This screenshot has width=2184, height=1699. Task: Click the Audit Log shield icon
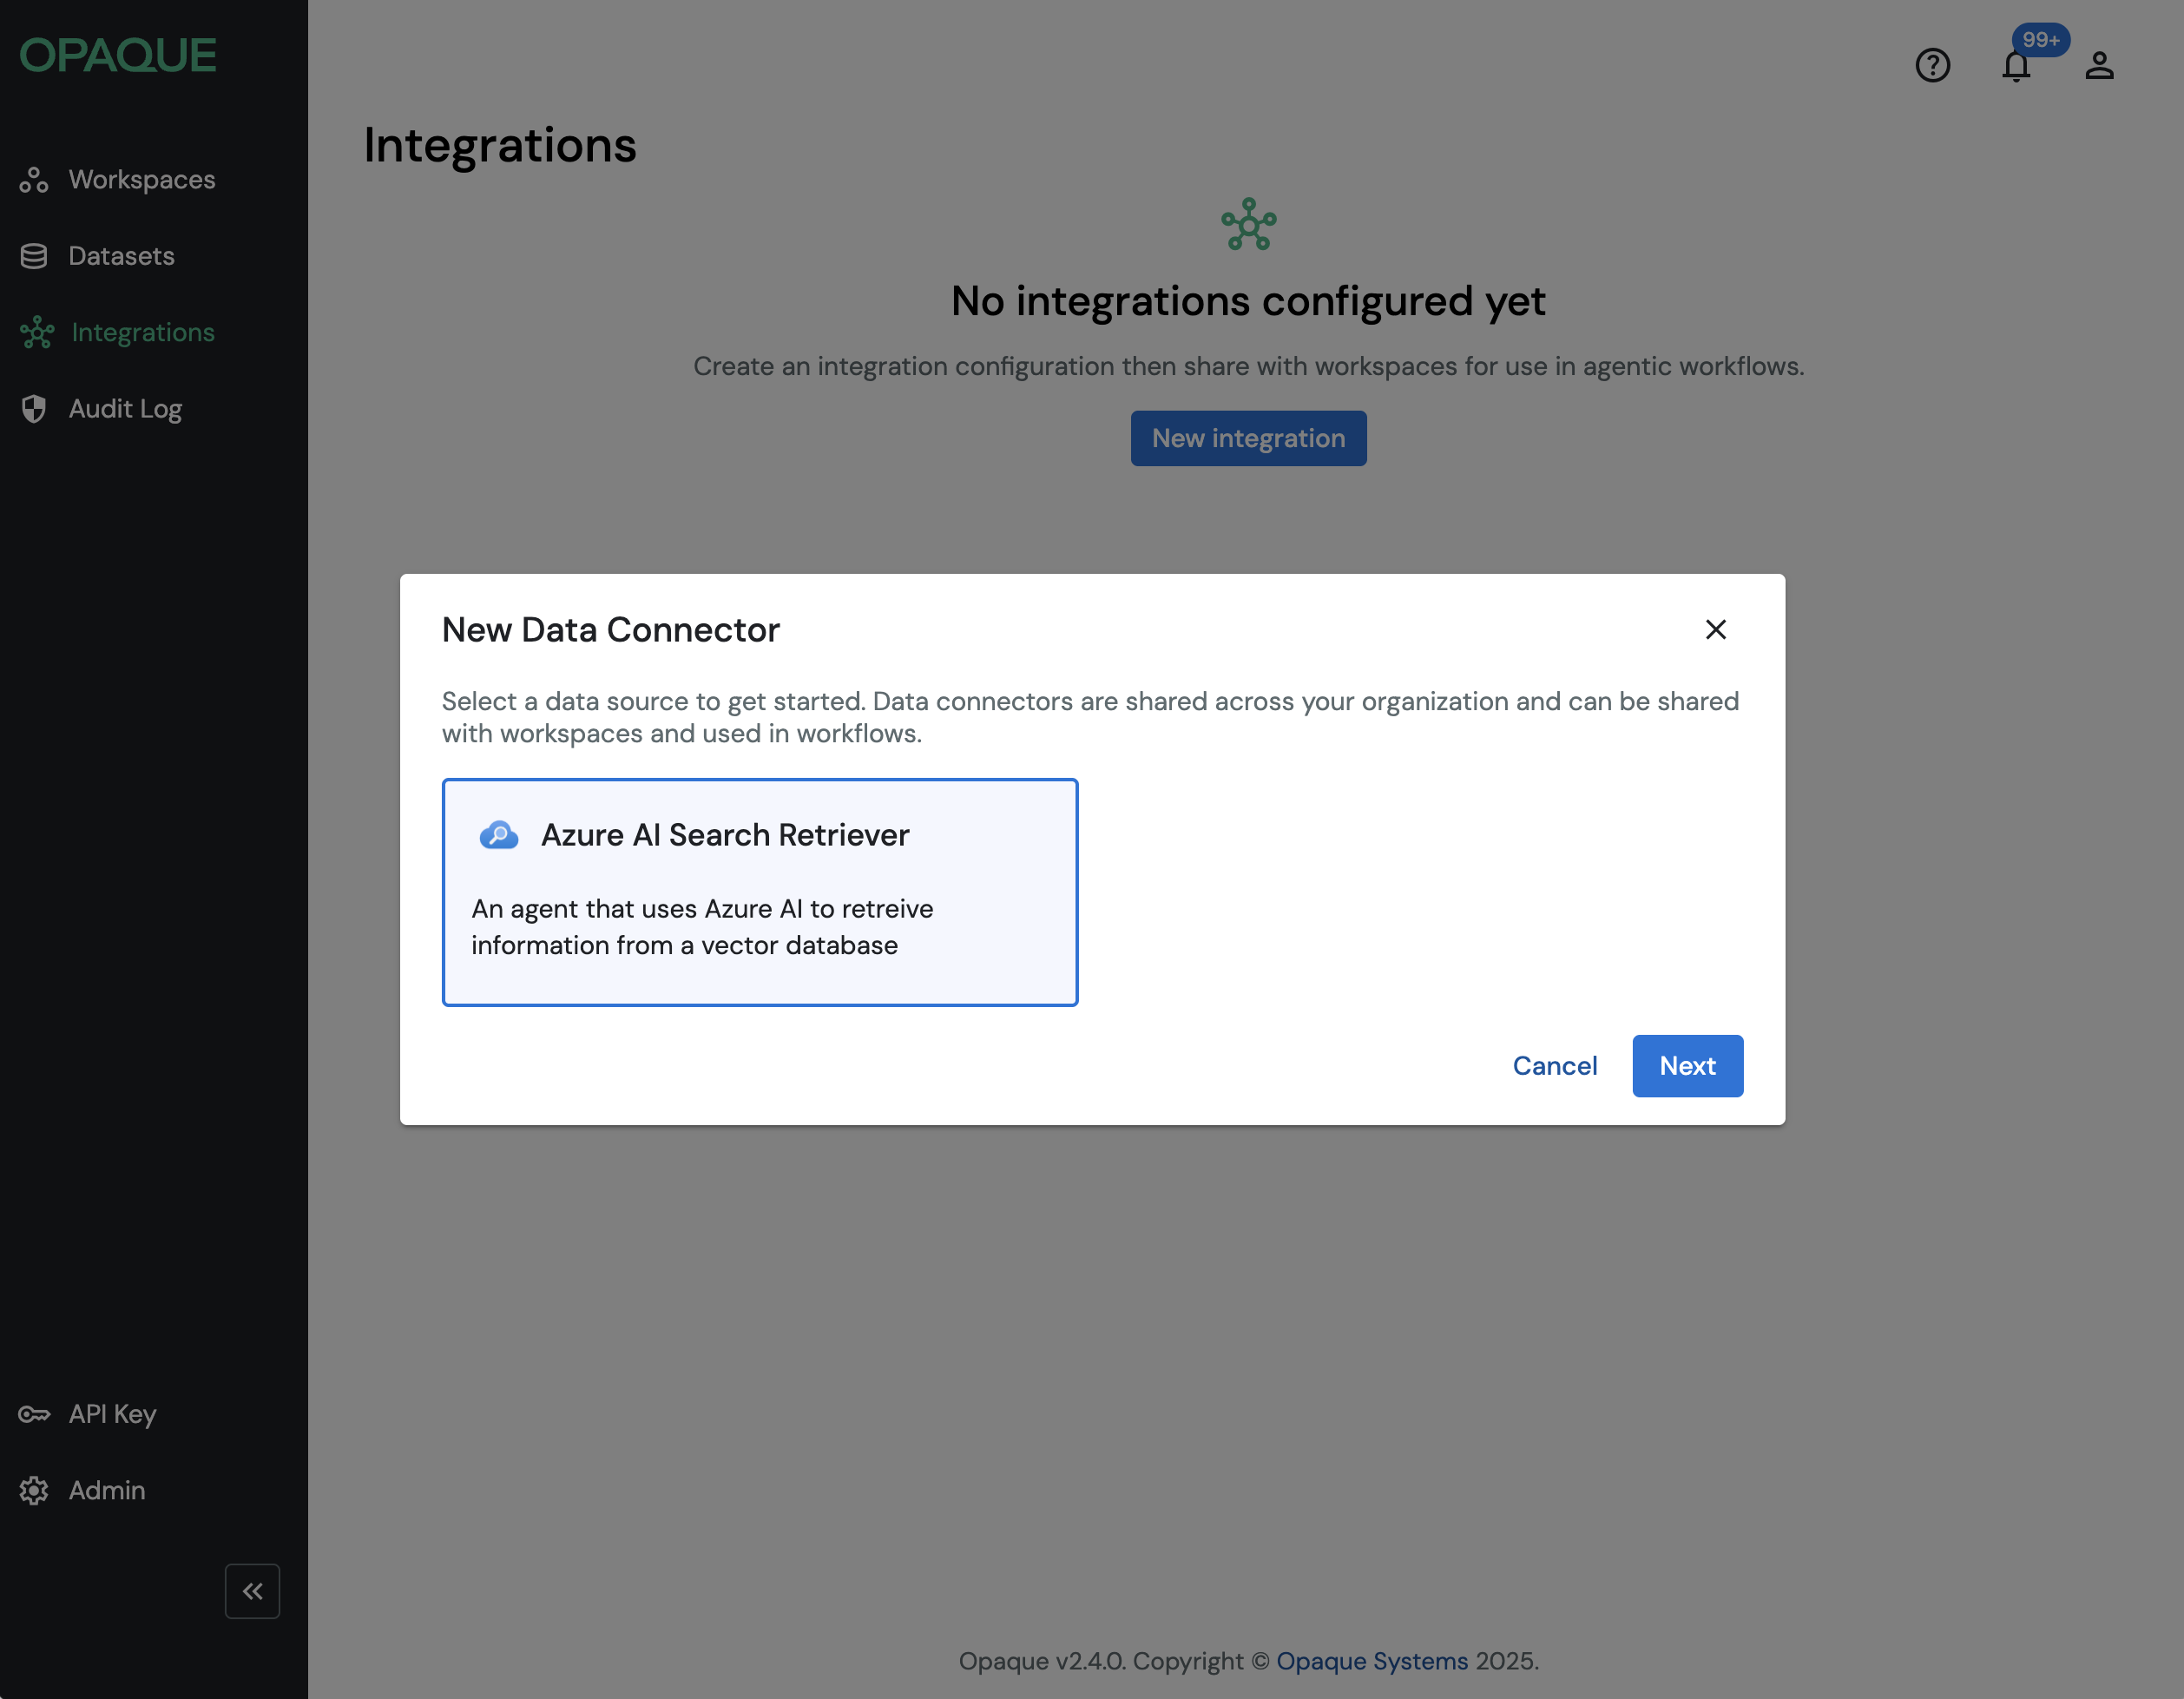(34, 409)
